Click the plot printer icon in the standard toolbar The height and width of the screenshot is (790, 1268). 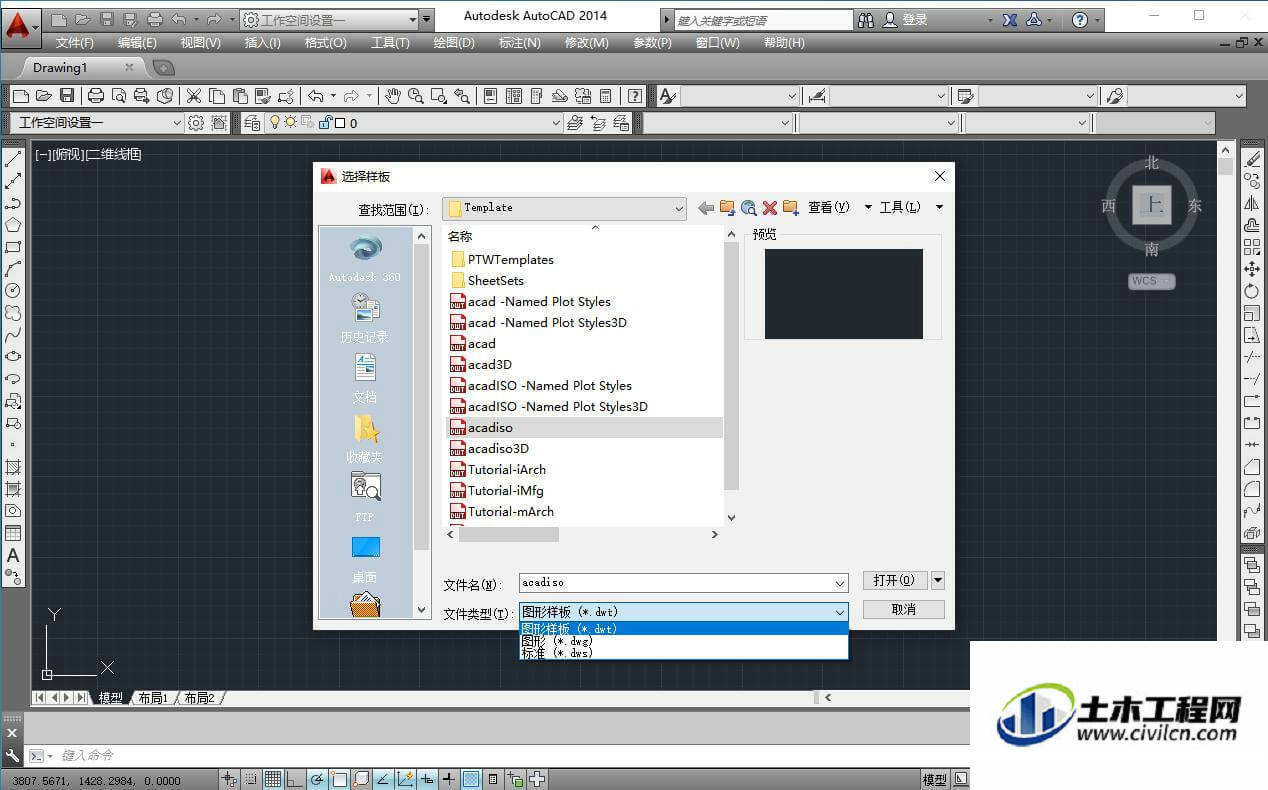(96, 96)
